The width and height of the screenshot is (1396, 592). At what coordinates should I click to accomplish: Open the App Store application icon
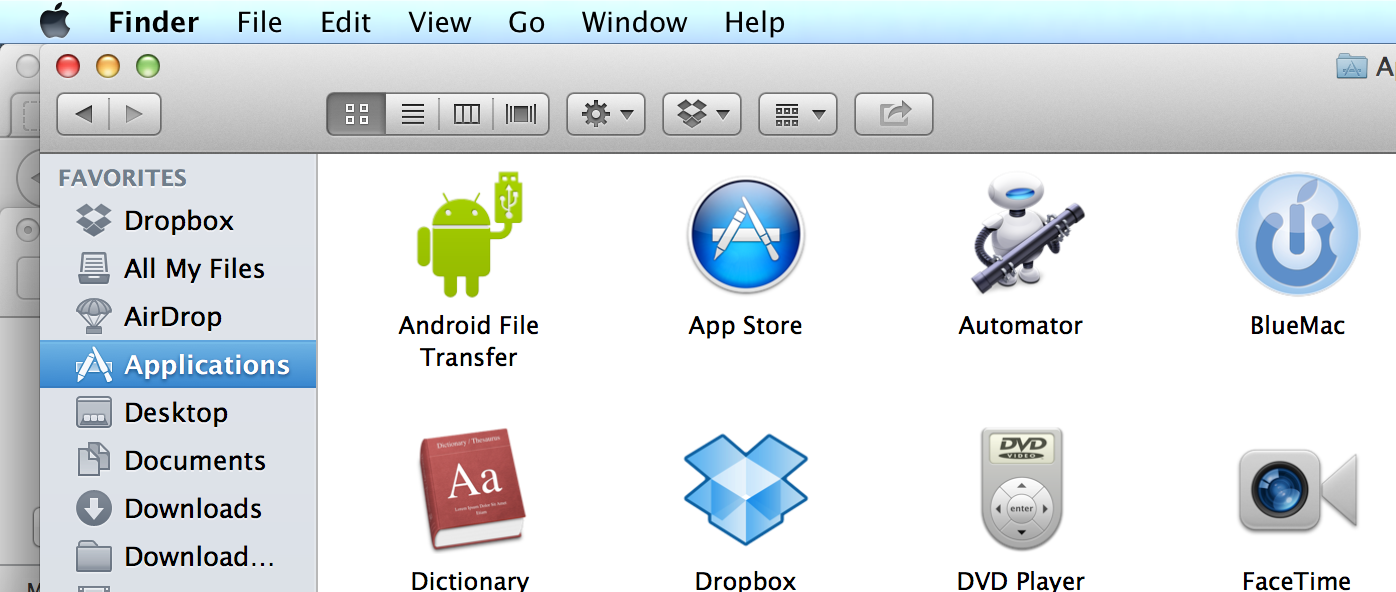746,236
